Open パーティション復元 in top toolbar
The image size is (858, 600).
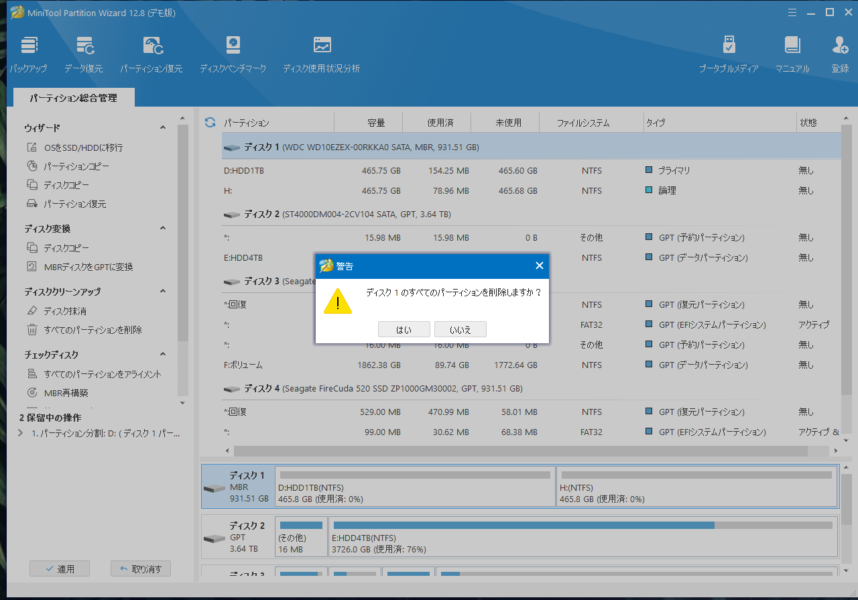[152, 54]
